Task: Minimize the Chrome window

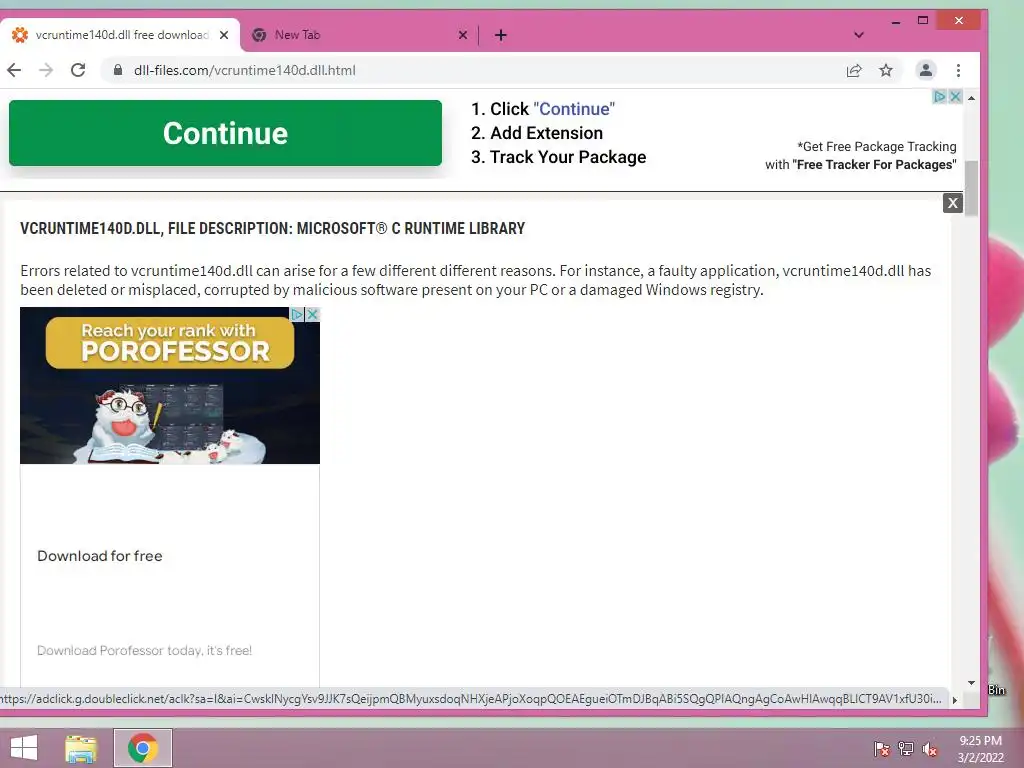Action: [x=896, y=21]
